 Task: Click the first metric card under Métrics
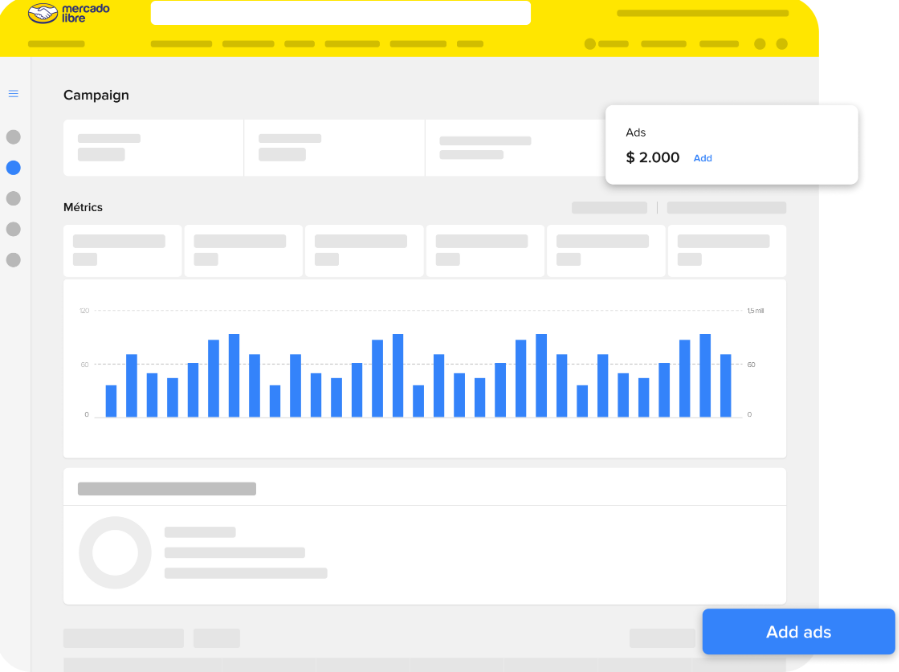122,250
